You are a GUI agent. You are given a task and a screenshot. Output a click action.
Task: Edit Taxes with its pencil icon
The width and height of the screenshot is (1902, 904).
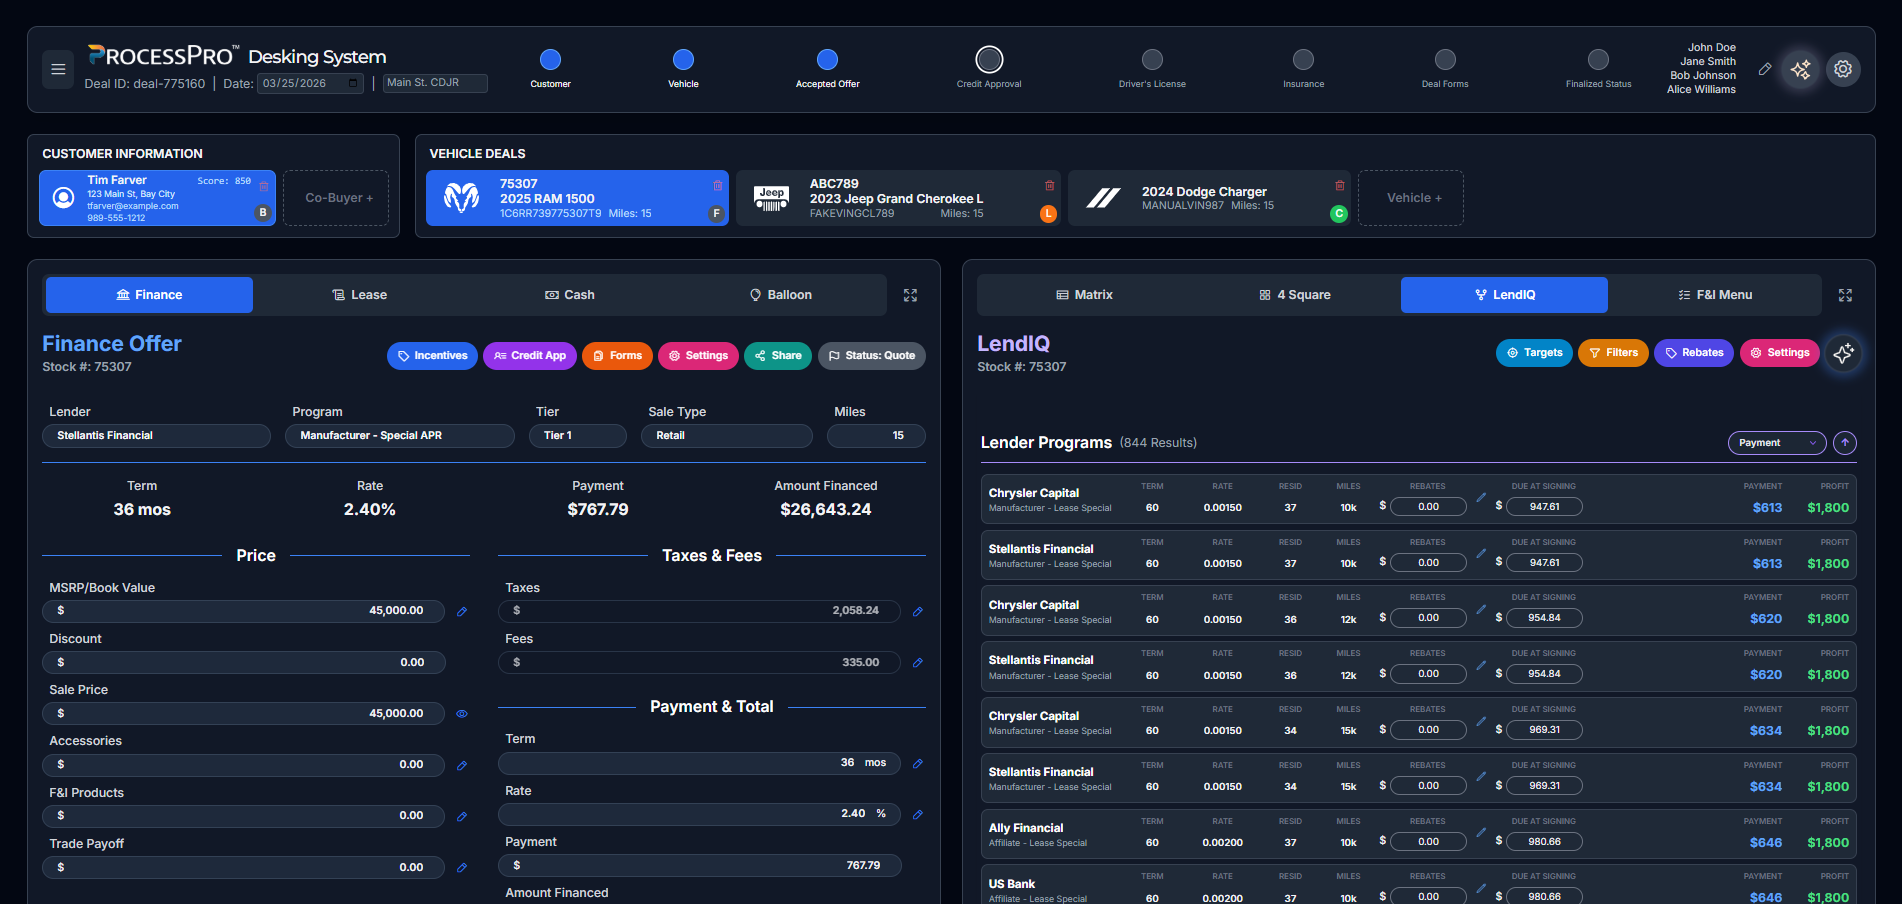click(918, 611)
